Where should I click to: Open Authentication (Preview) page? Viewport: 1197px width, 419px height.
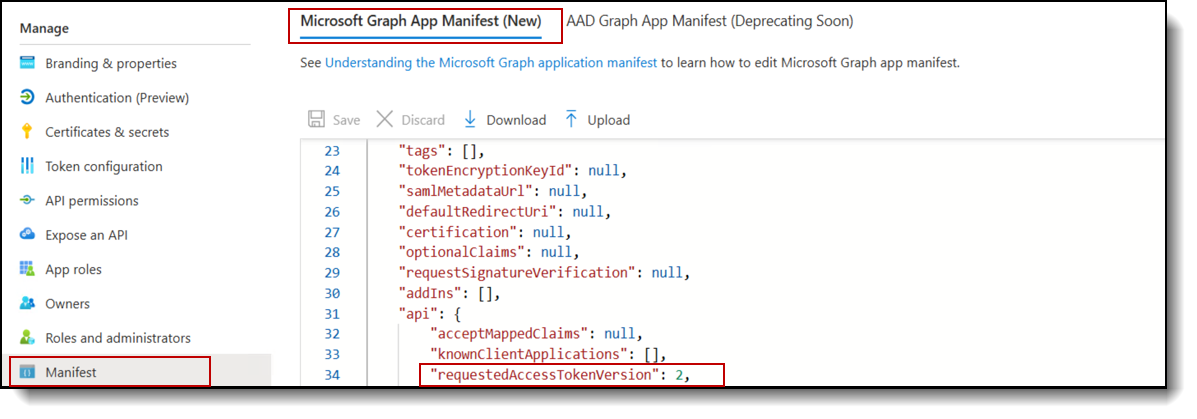(x=117, y=98)
